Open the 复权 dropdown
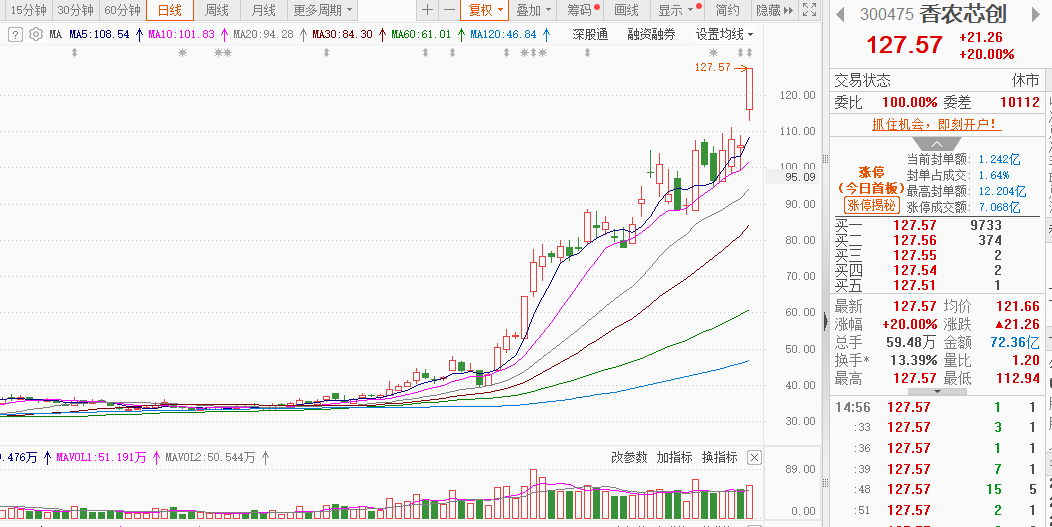The image size is (1052, 527). pos(484,10)
